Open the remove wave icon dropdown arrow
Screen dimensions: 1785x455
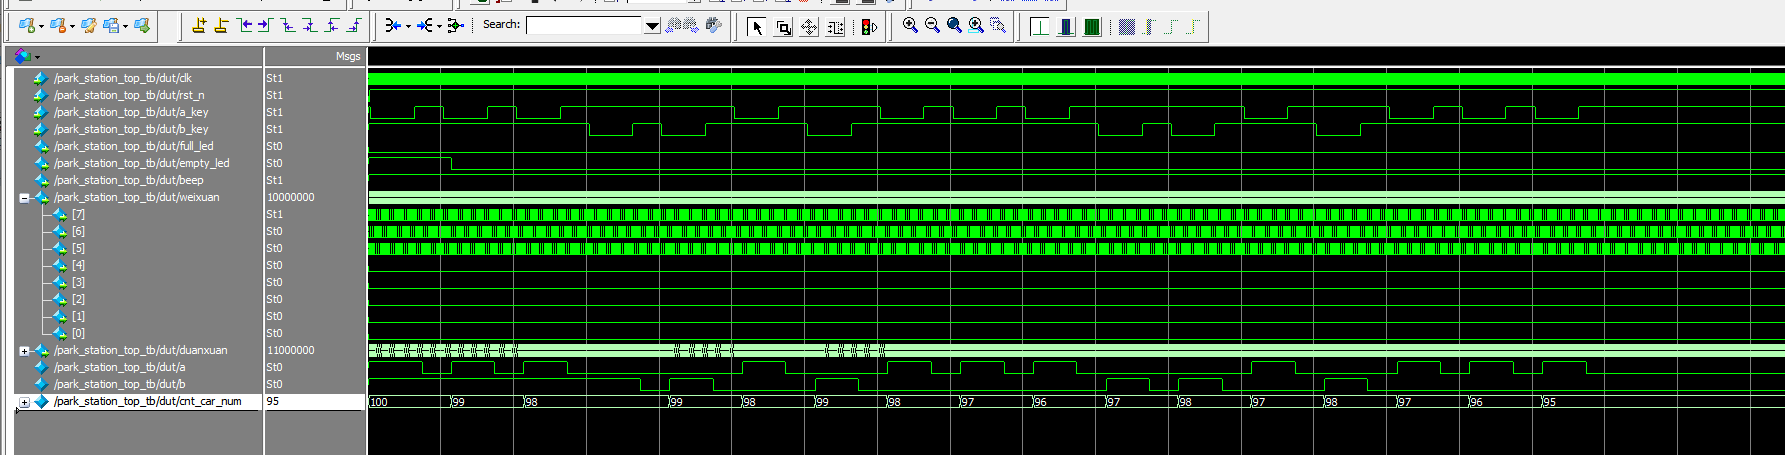point(71,27)
